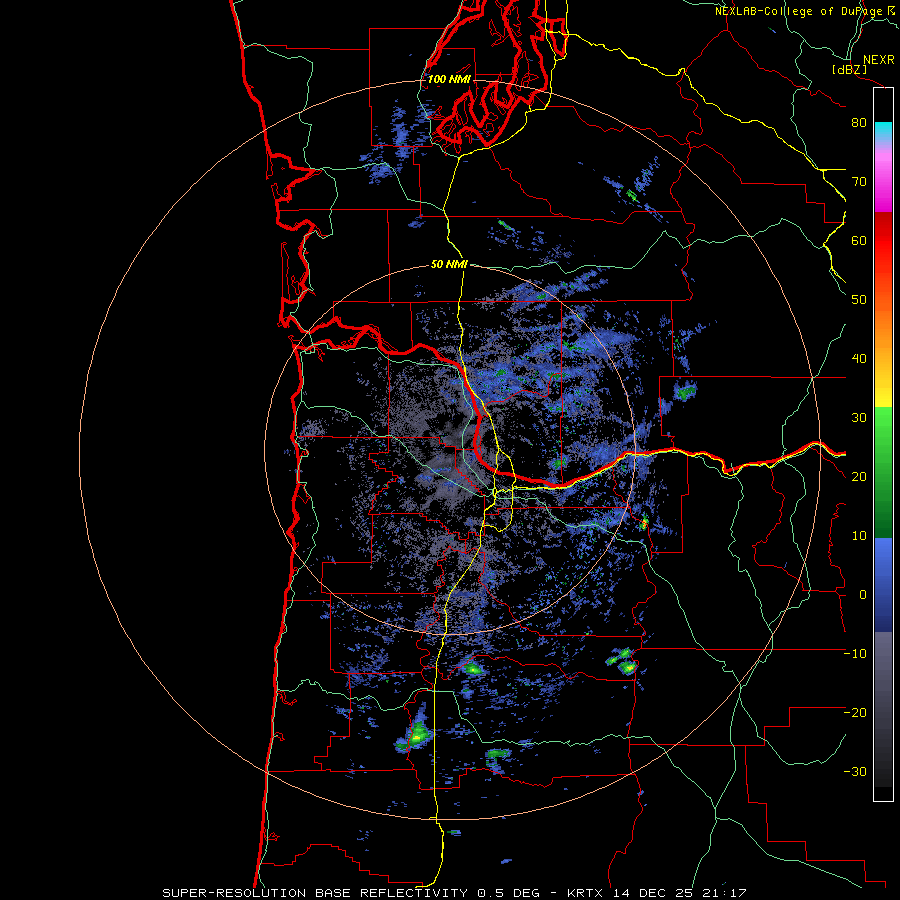Click the "KRTX" station ID in caption
This screenshot has height=900, width=900.
point(587,893)
